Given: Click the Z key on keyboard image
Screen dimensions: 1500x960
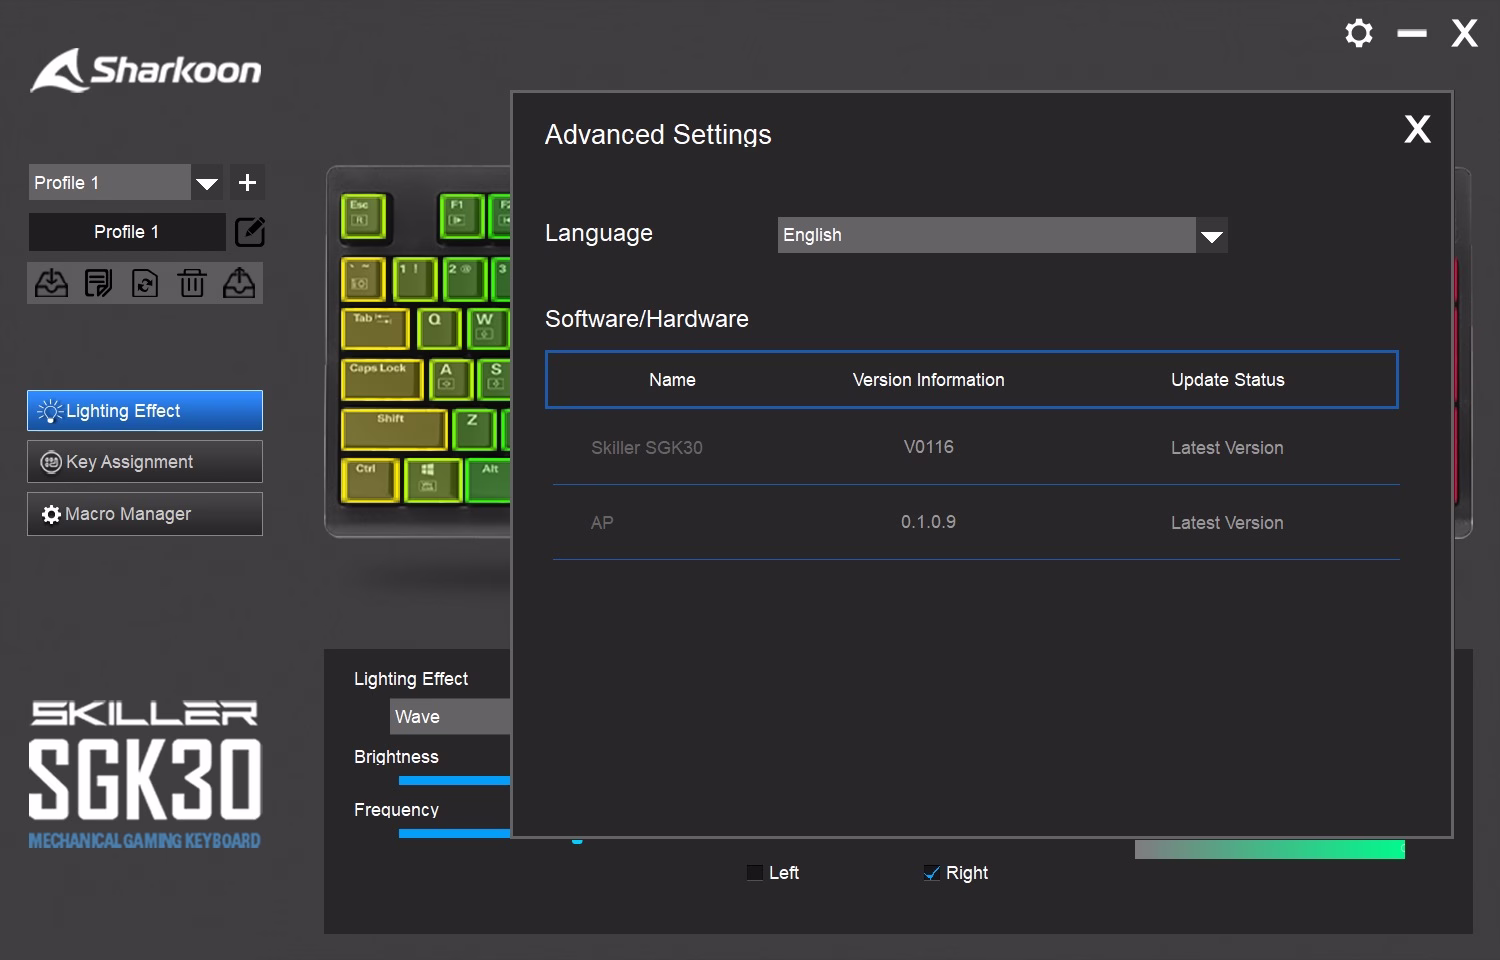Looking at the screenshot, I should tap(474, 430).
